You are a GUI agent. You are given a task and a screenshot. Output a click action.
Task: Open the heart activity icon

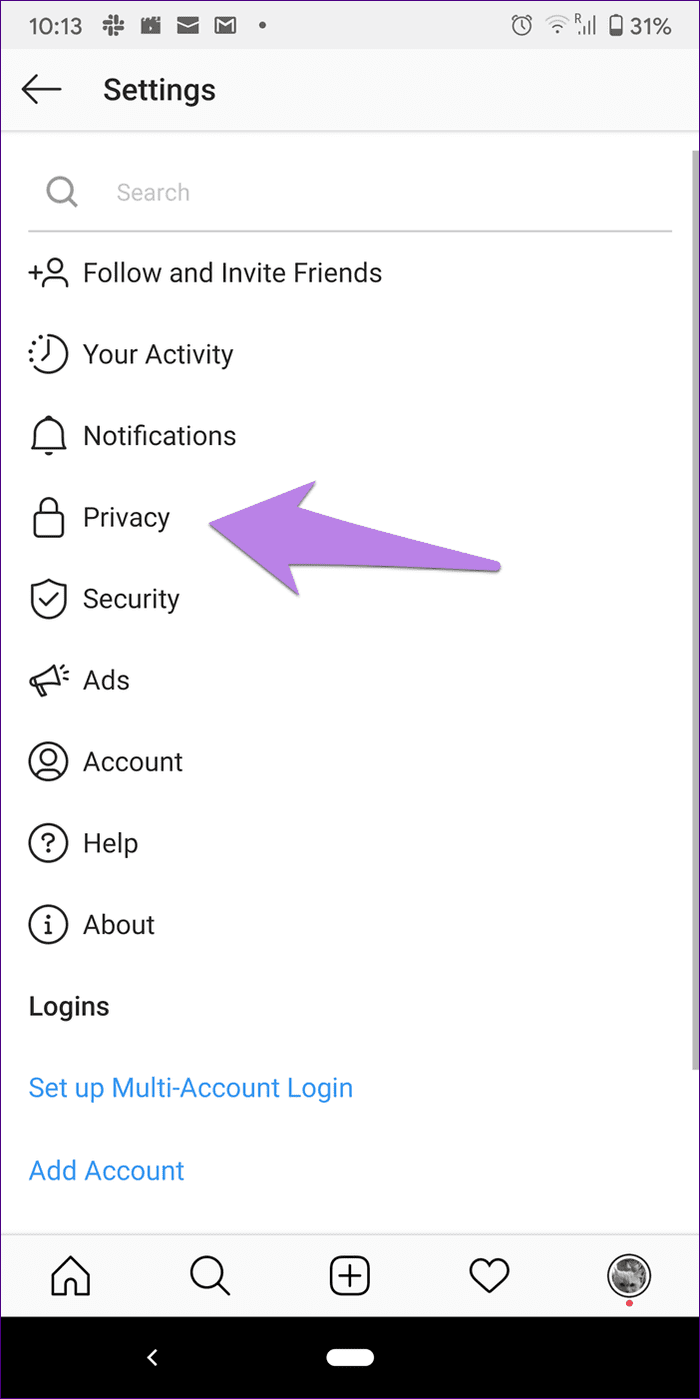click(x=490, y=1275)
